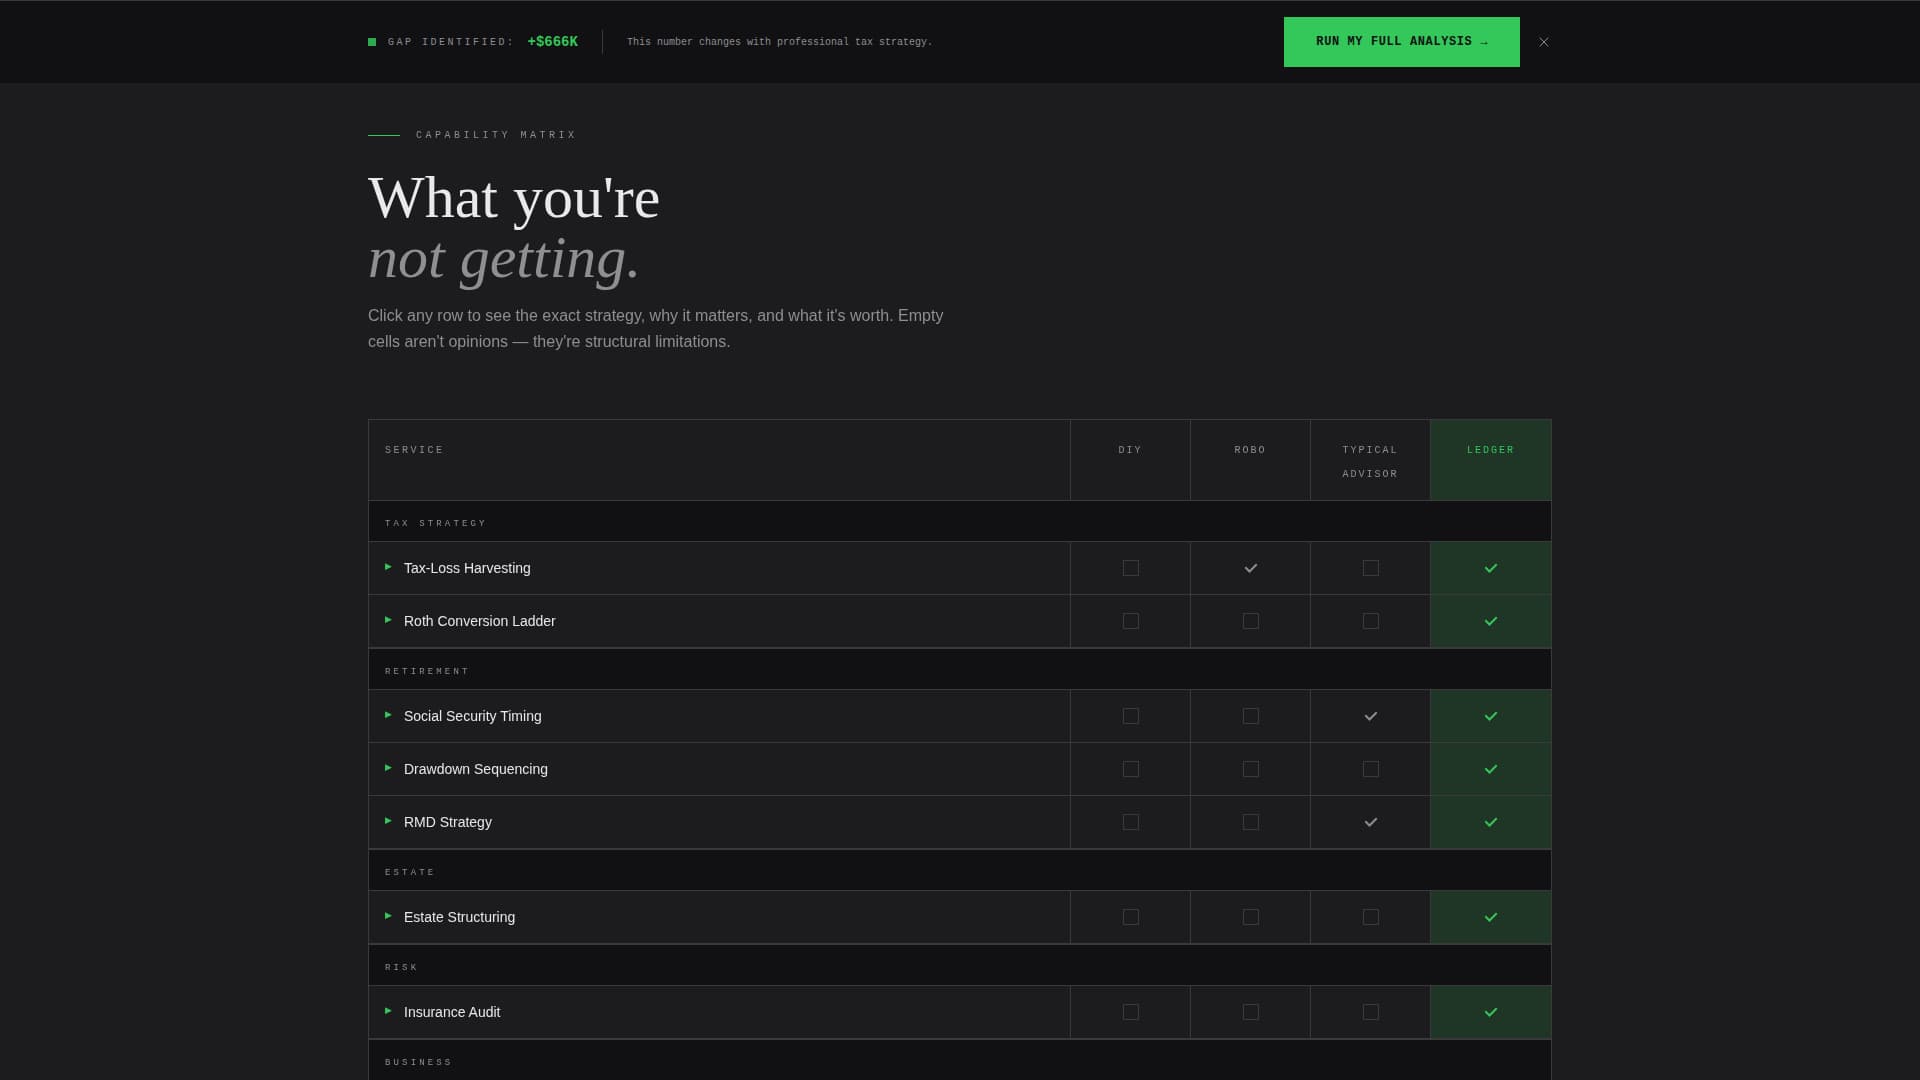The image size is (1920, 1080).
Task: Click the DIY empty box for RMD Strategy
Action: 1130,822
